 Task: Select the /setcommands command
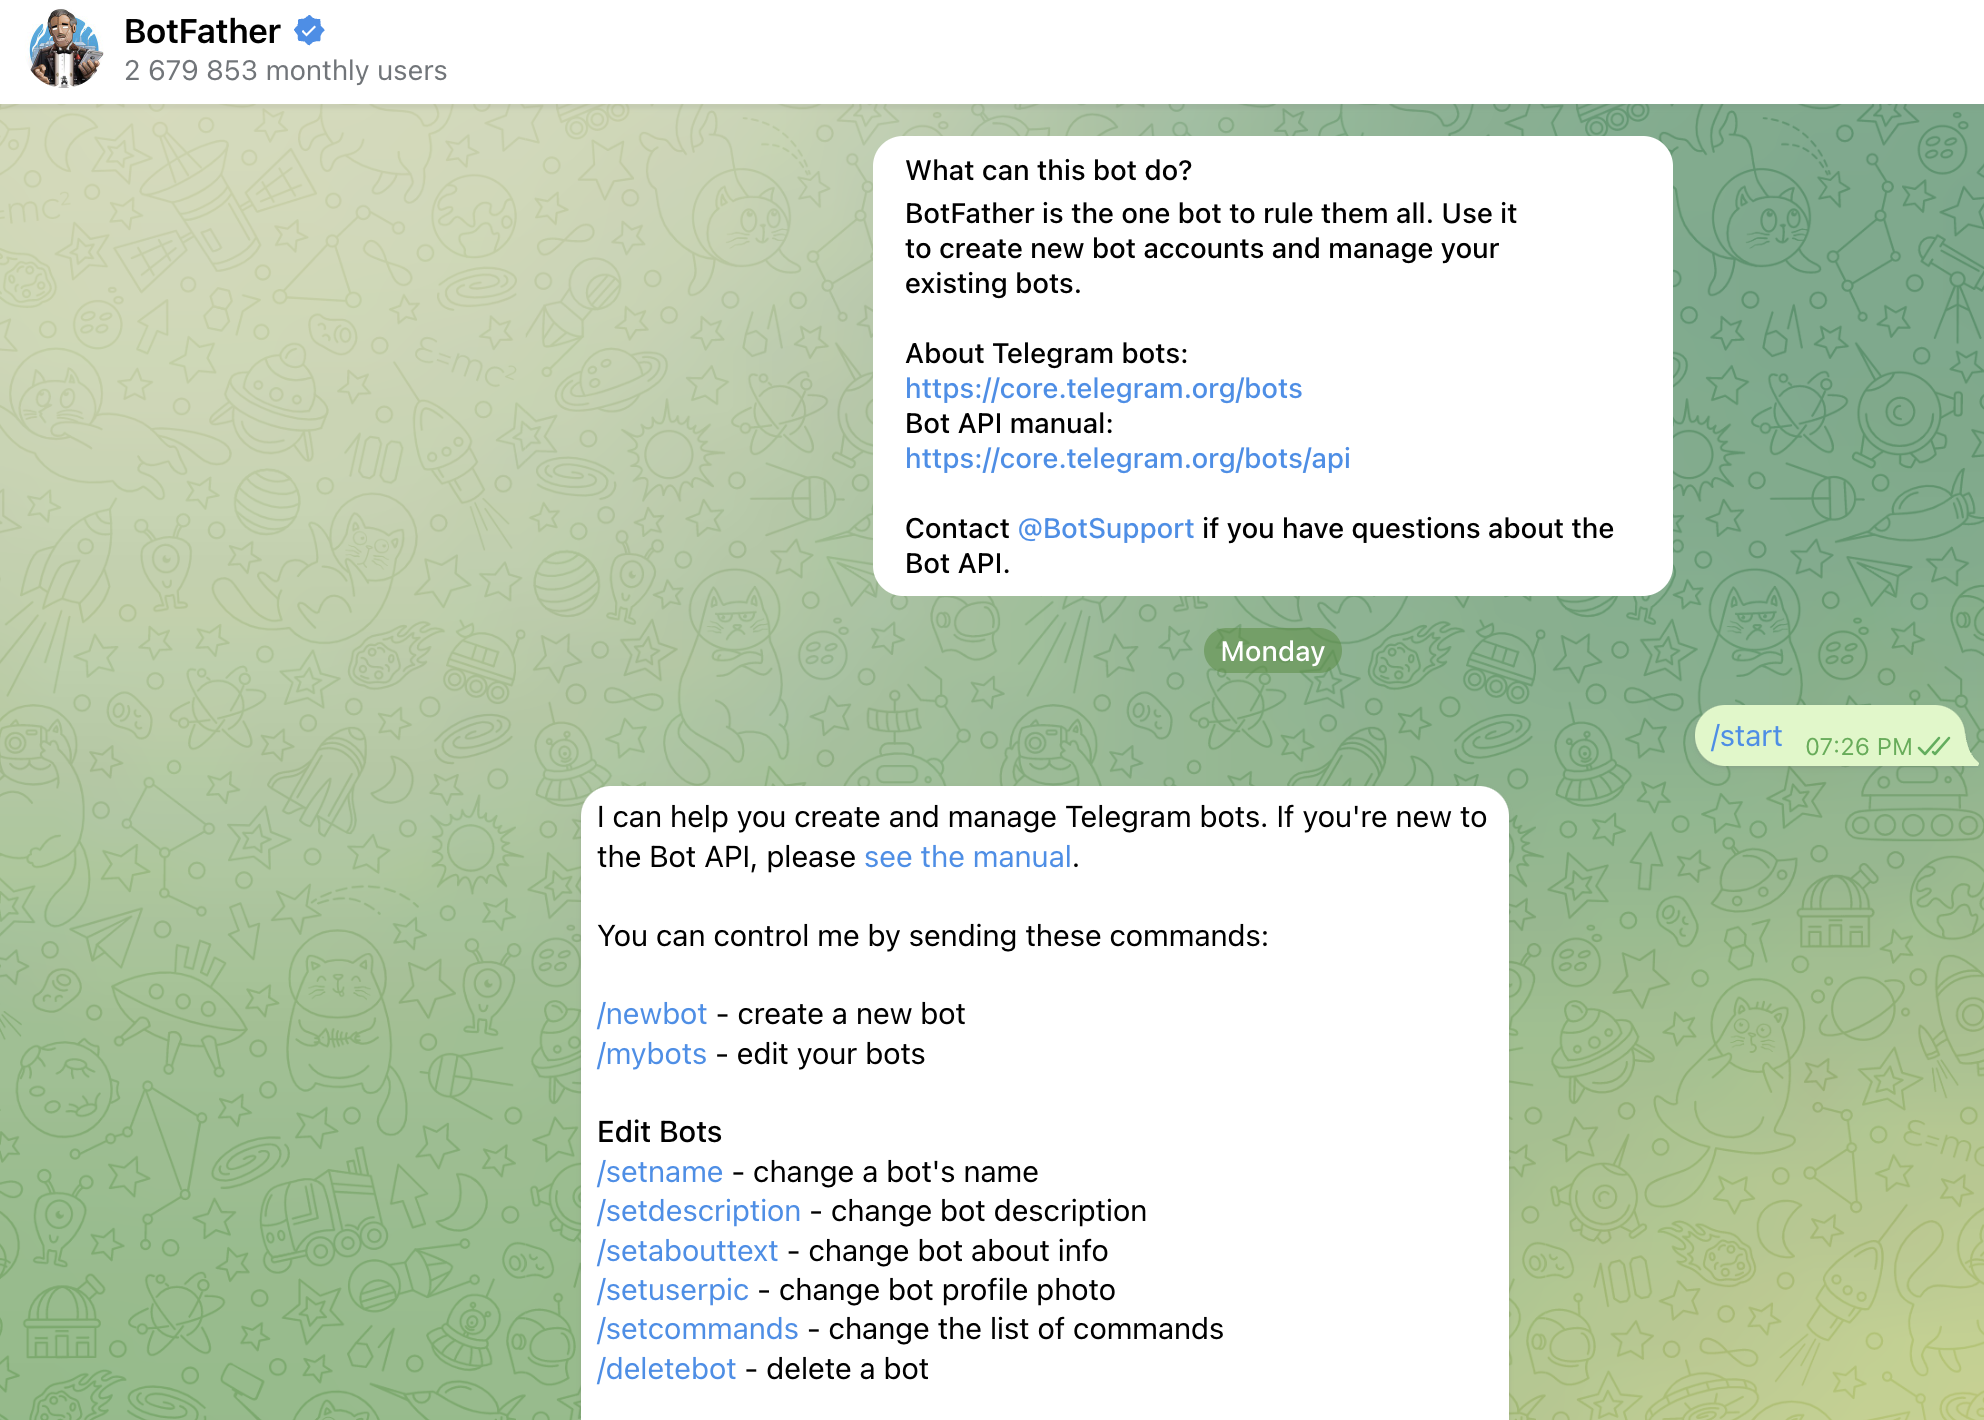[698, 1329]
